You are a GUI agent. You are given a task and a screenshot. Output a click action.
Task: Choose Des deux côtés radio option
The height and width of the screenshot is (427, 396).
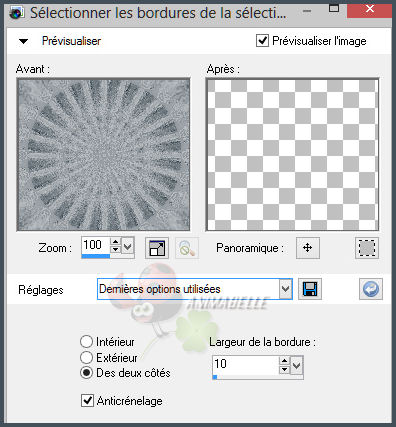point(86,373)
